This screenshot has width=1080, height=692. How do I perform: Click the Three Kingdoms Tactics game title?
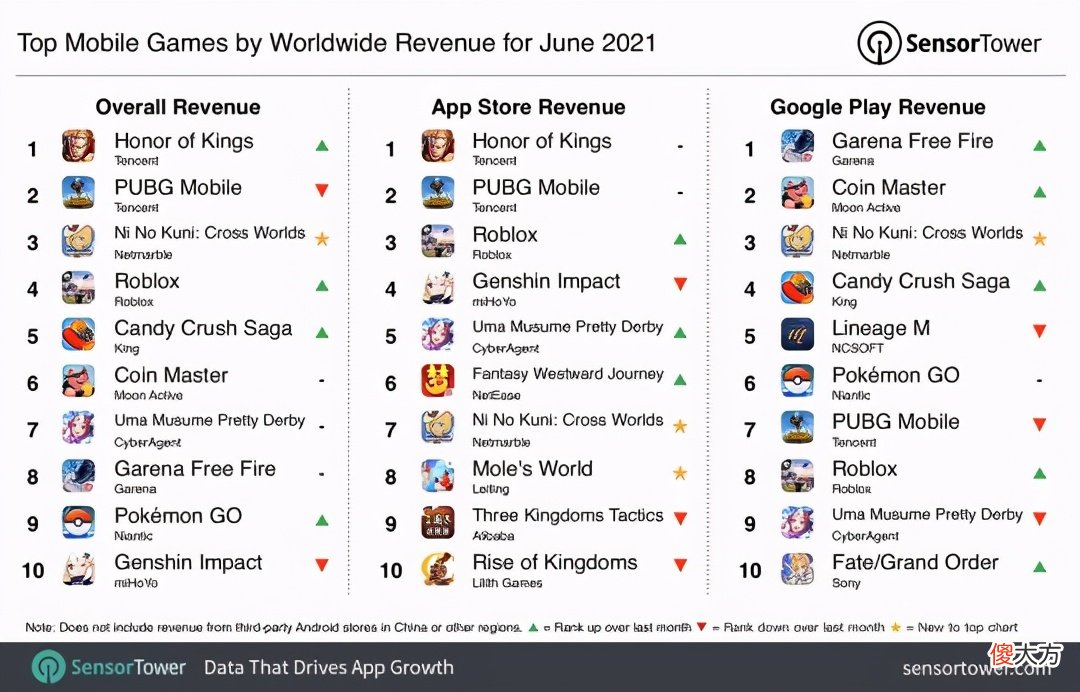pyautogui.click(x=568, y=515)
